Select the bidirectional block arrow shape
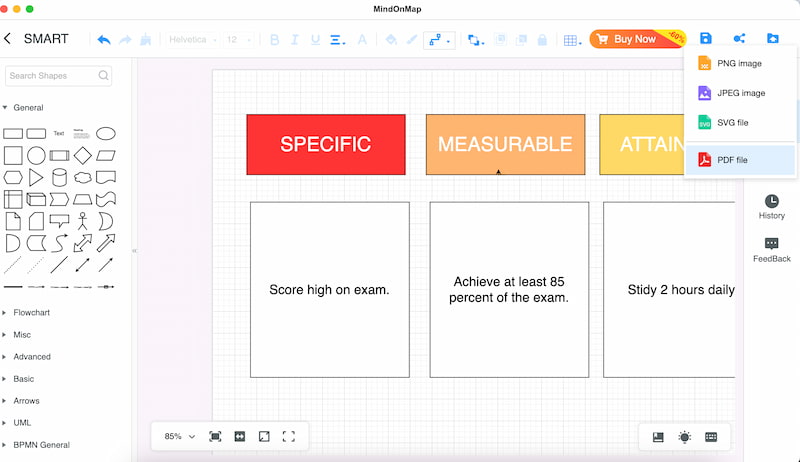The width and height of the screenshot is (800, 462). [x=83, y=243]
